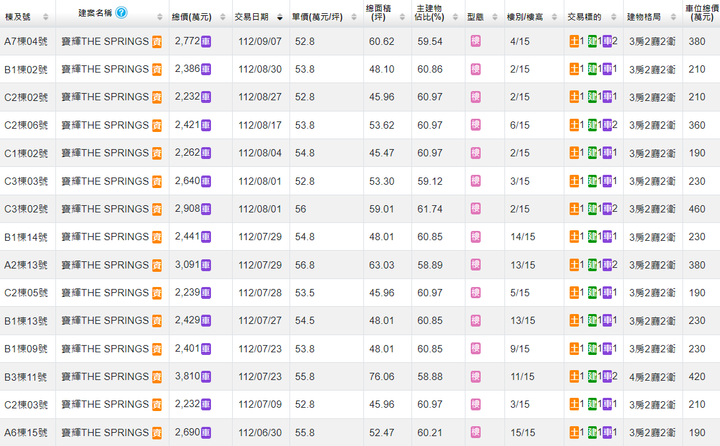Click purple 車 icon beside 2,690 price

[206, 433]
